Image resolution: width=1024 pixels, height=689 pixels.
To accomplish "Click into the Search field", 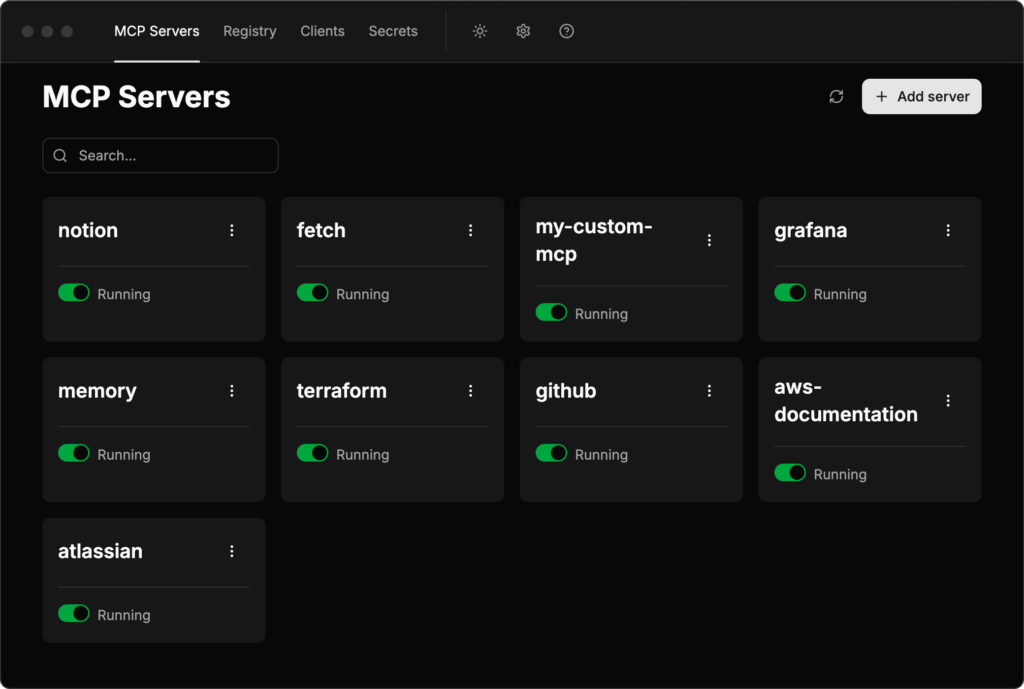I will (160, 155).
